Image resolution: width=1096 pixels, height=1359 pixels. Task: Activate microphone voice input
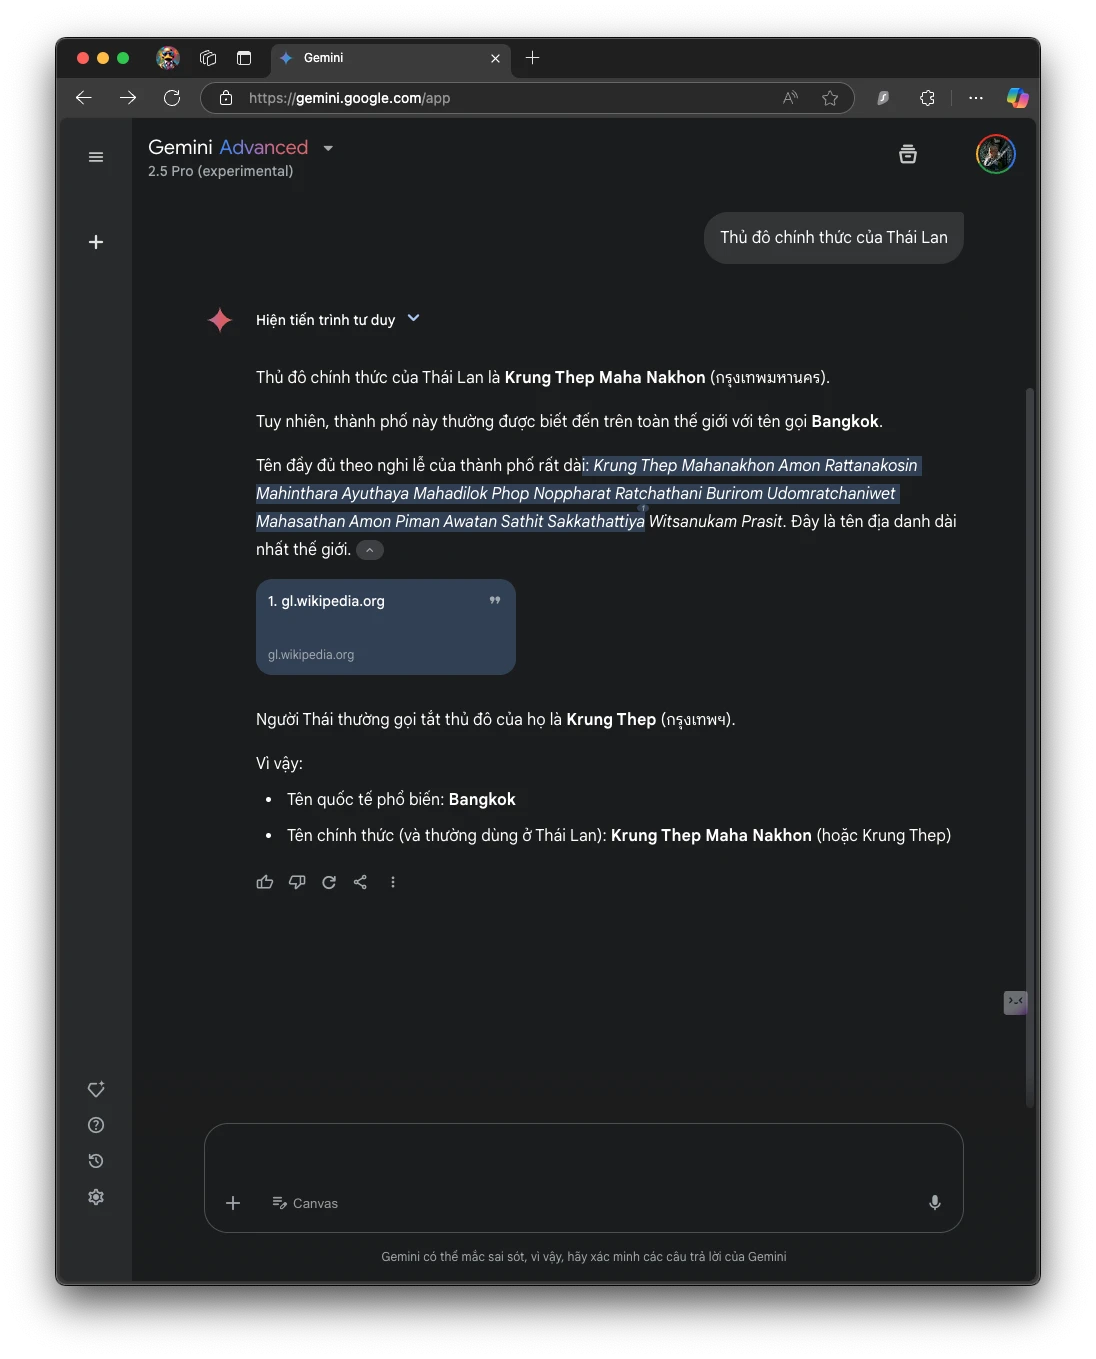pyautogui.click(x=935, y=1203)
